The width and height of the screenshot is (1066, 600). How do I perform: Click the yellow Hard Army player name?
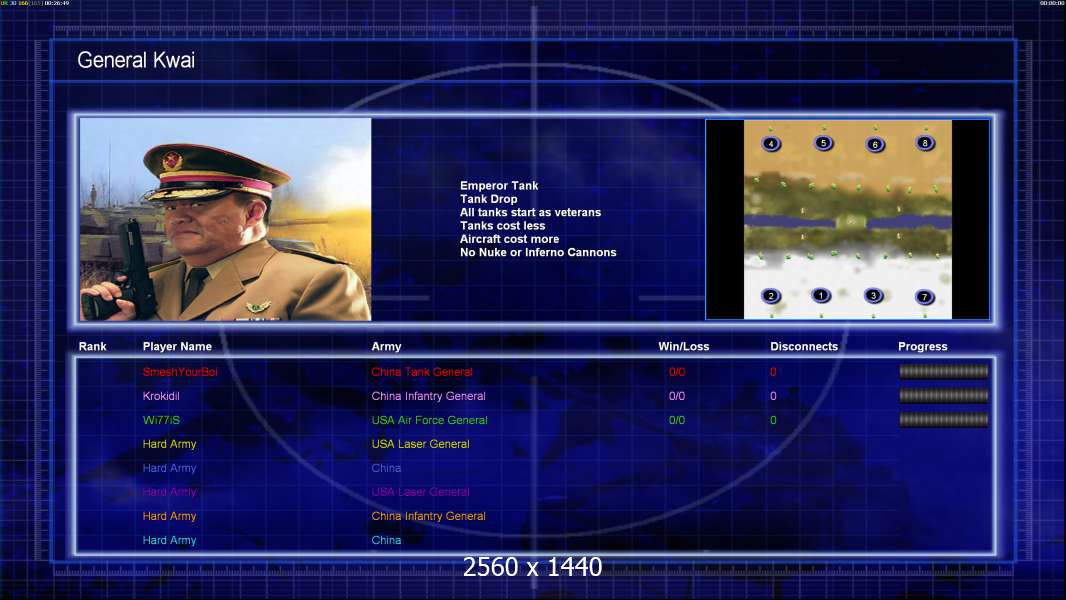click(x=169, y=444)
